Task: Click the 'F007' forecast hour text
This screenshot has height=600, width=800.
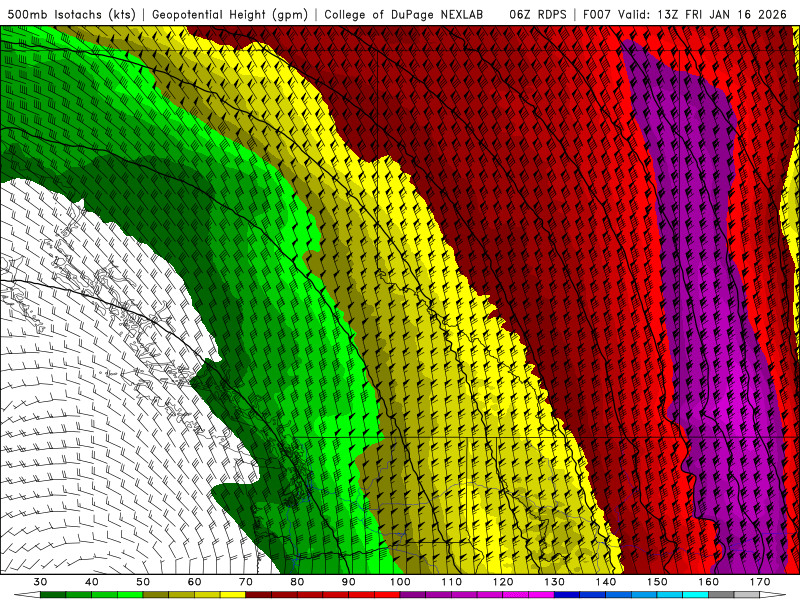Action: coord(598,15)
